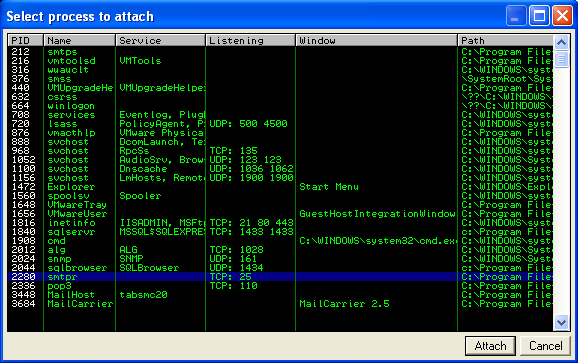This screenshot has width=578, height=363.
Task: Click the Attach button
Action: pyautogui.click(x=490, y=346)
